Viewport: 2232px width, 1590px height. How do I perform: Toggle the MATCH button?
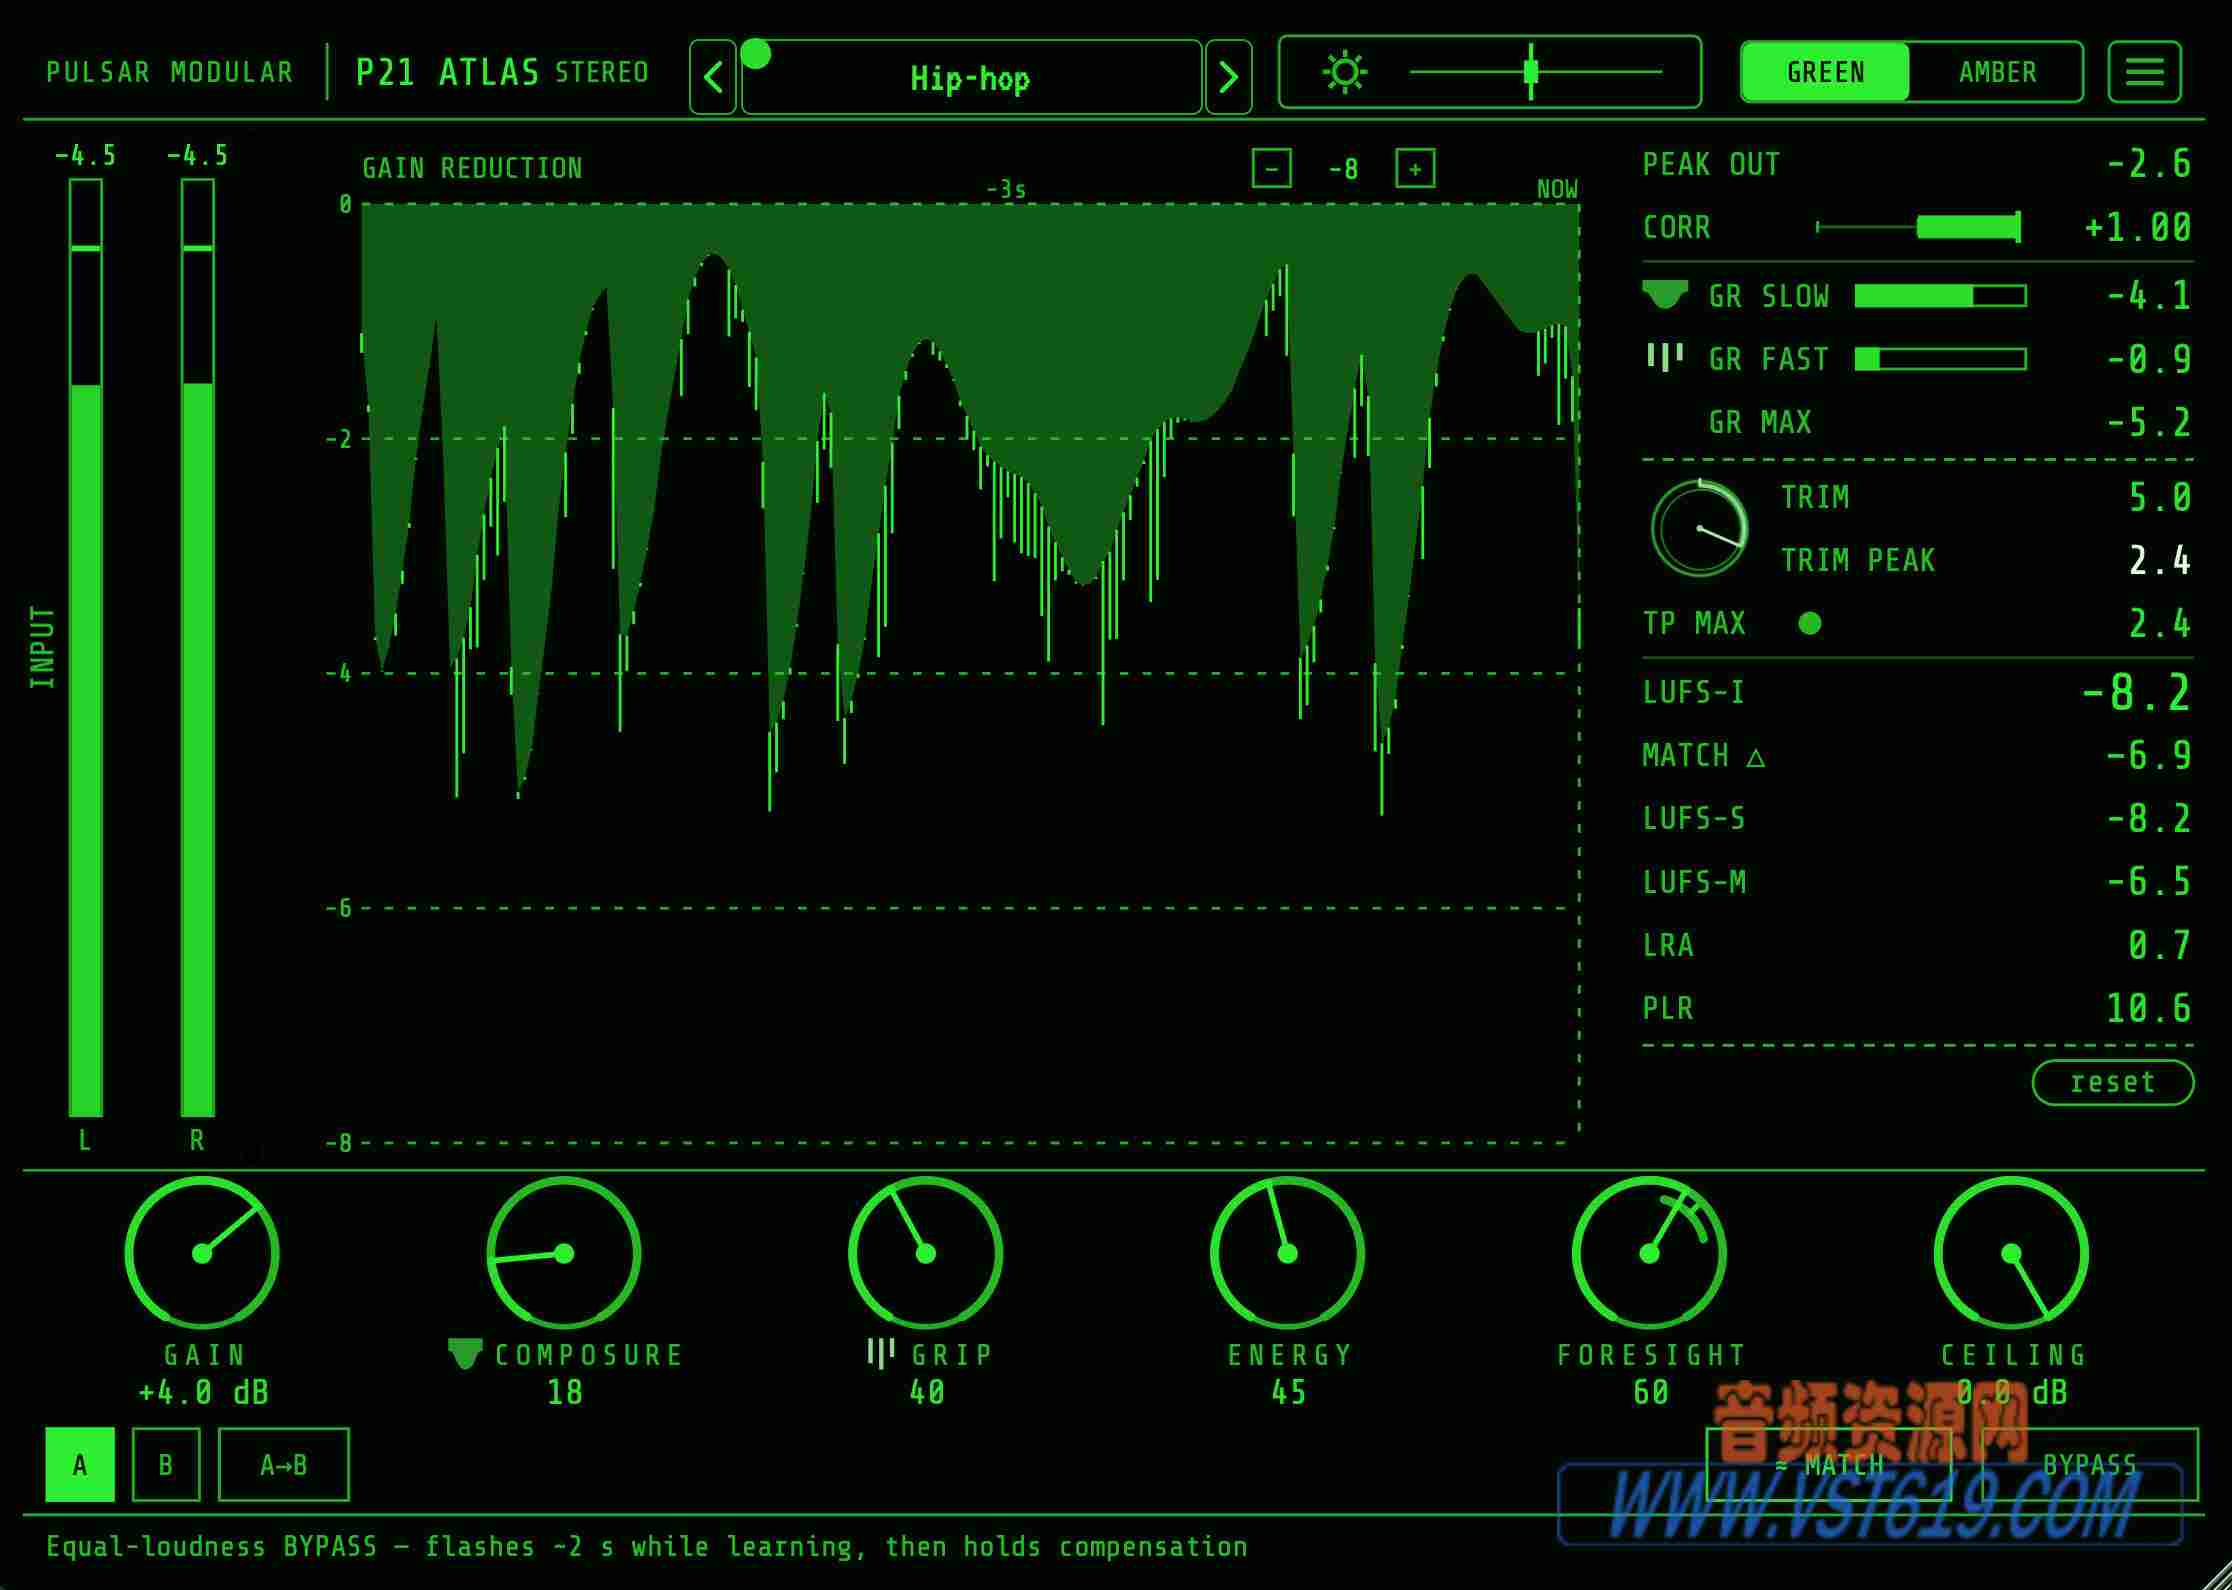(x=1829, y=1465)
